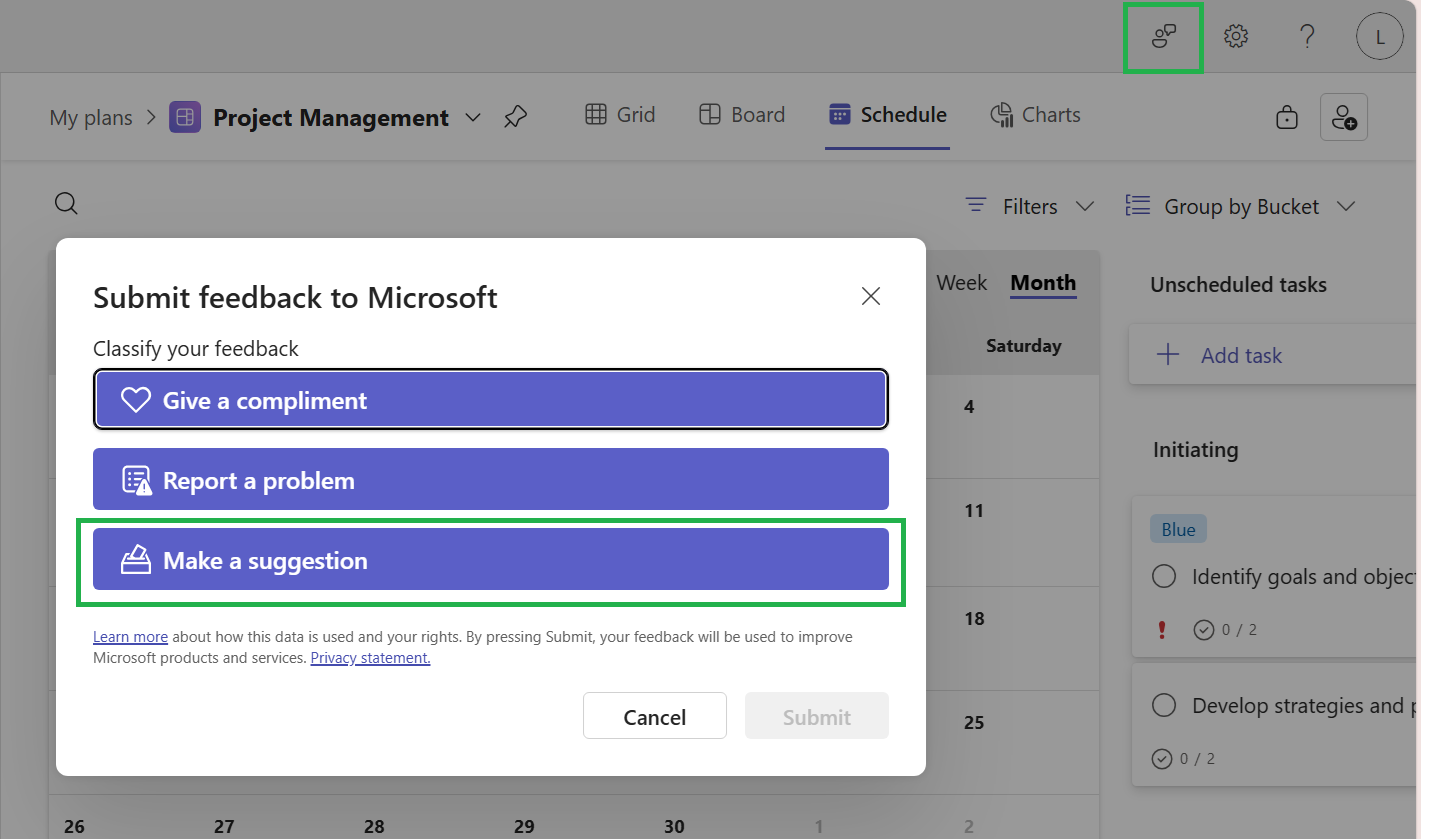This screenshot has width=1455, height=839.
Task: Switch calendar to Week view
Action: point(962,283)
